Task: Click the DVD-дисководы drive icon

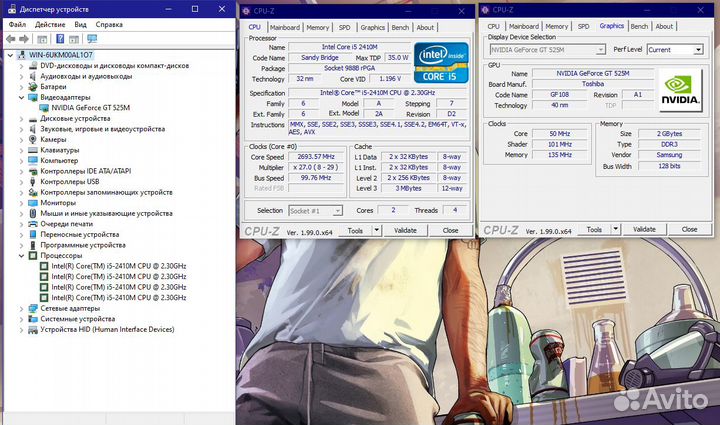Action: [x=33, y=66]
